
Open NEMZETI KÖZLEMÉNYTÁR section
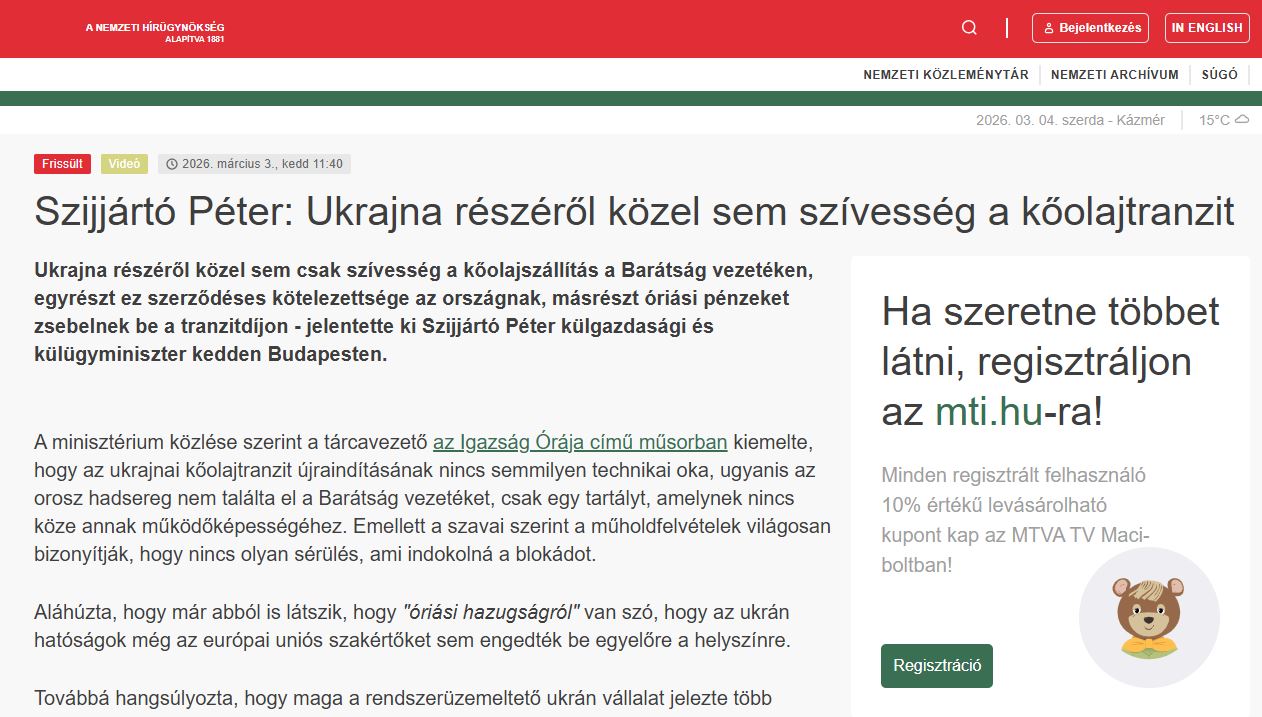(x=945, y=74)
